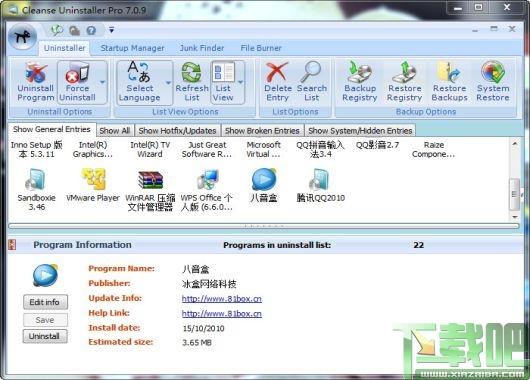Choose the List View button
Image resolution: width=530 pixels, height=380 pixels.
click(223, 82)
